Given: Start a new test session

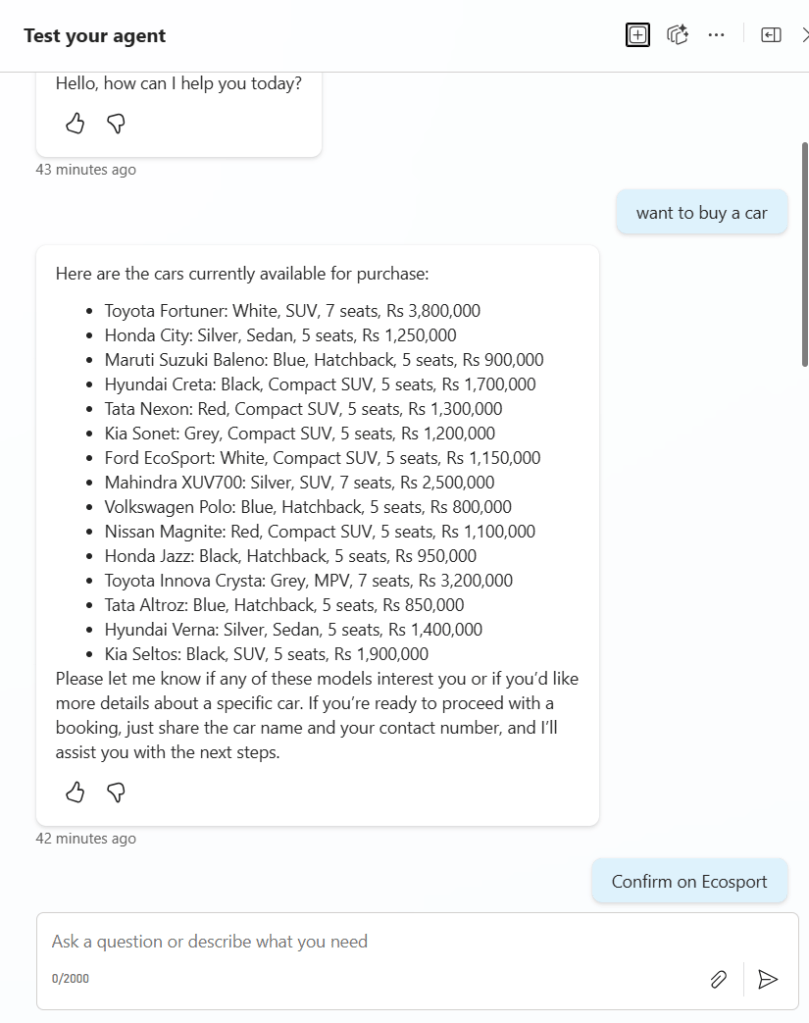Looking at the screenshot, I should pyautogui.click(x=637, y=35).
